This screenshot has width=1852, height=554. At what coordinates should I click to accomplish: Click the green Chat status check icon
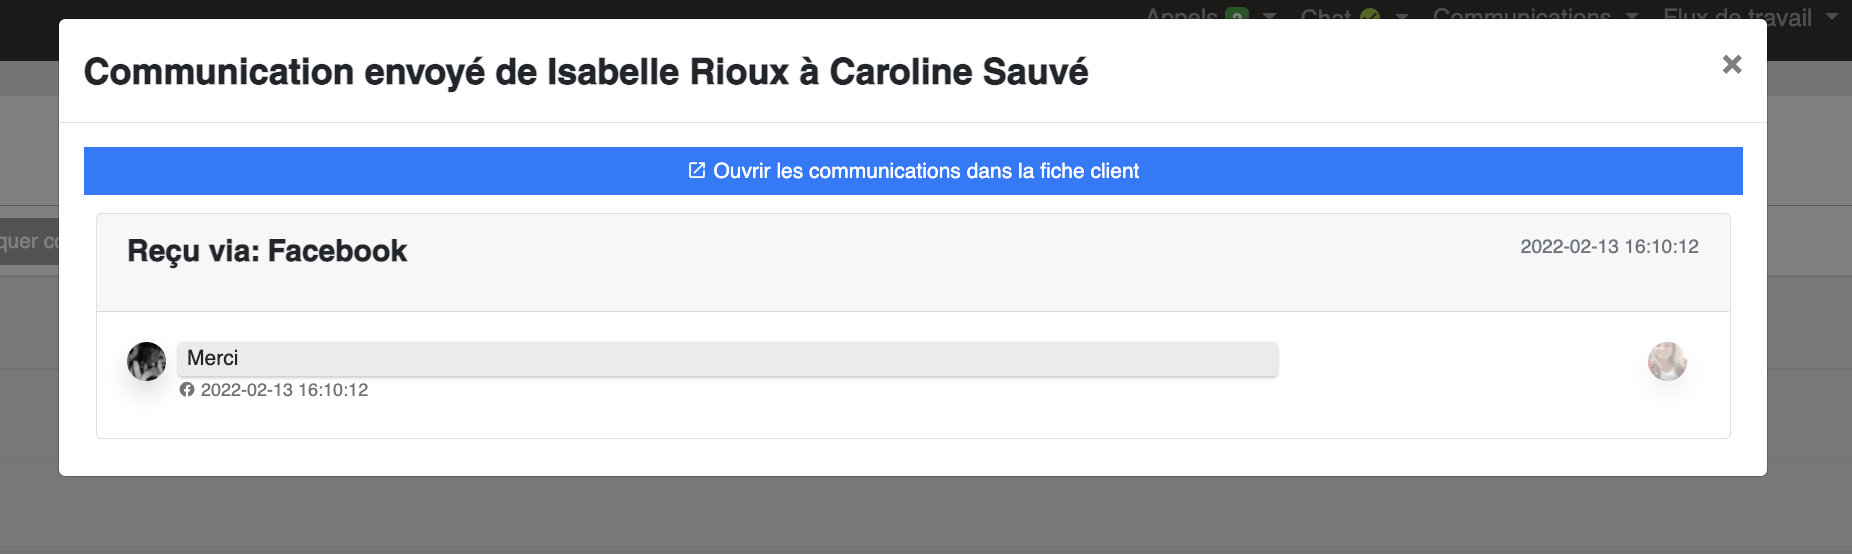tap(1370, 15)
